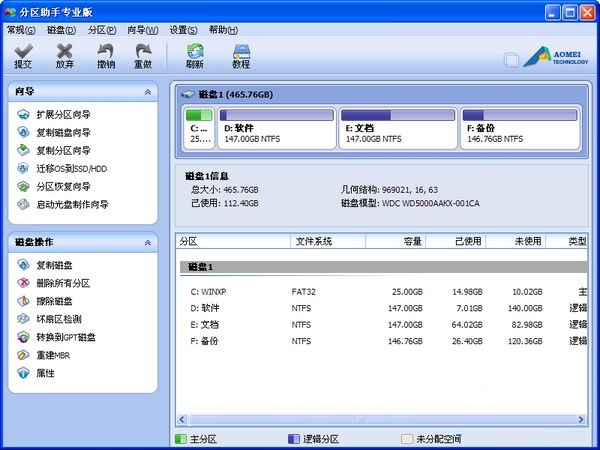
Task: Select the F: 备份 row in partition list
Action: coord(383,341)
